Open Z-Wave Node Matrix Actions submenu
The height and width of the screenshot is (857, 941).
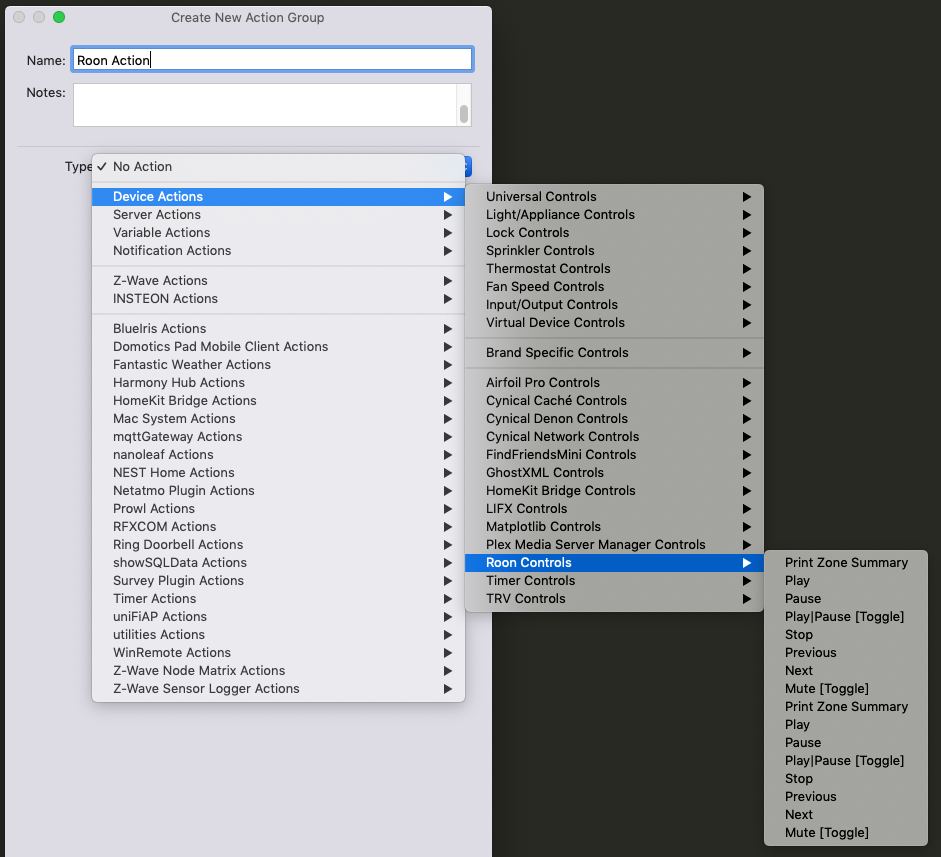pyautogui.click(x=278, y=671)
